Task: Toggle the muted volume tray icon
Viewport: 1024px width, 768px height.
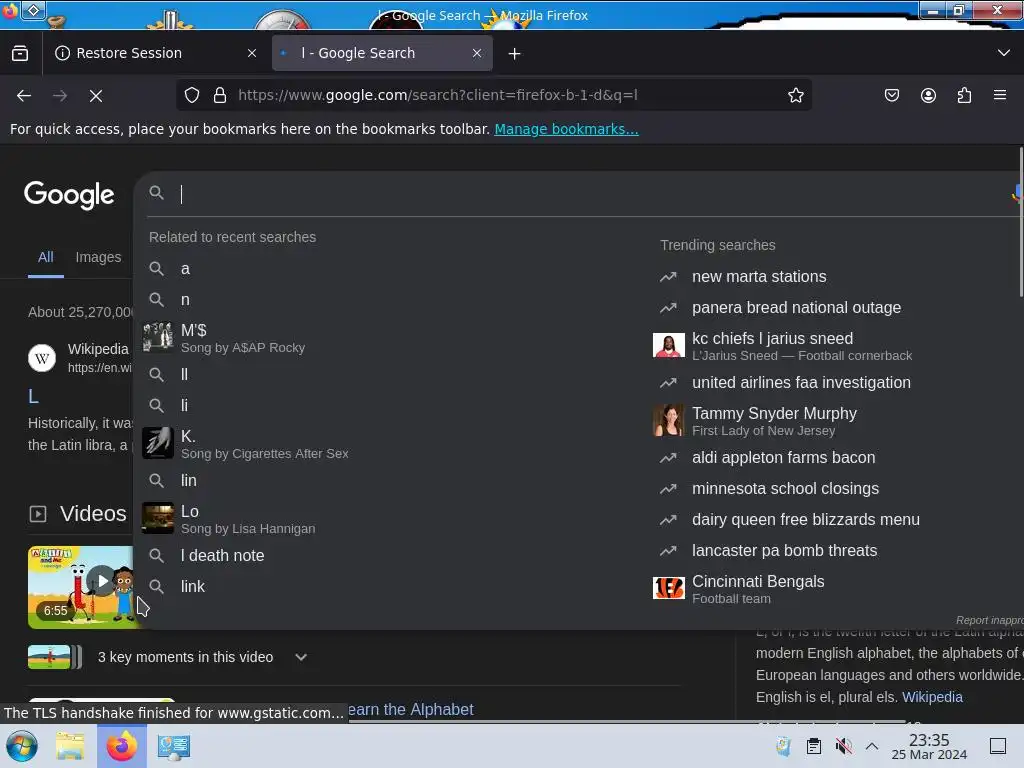Action: pos(844,746)
